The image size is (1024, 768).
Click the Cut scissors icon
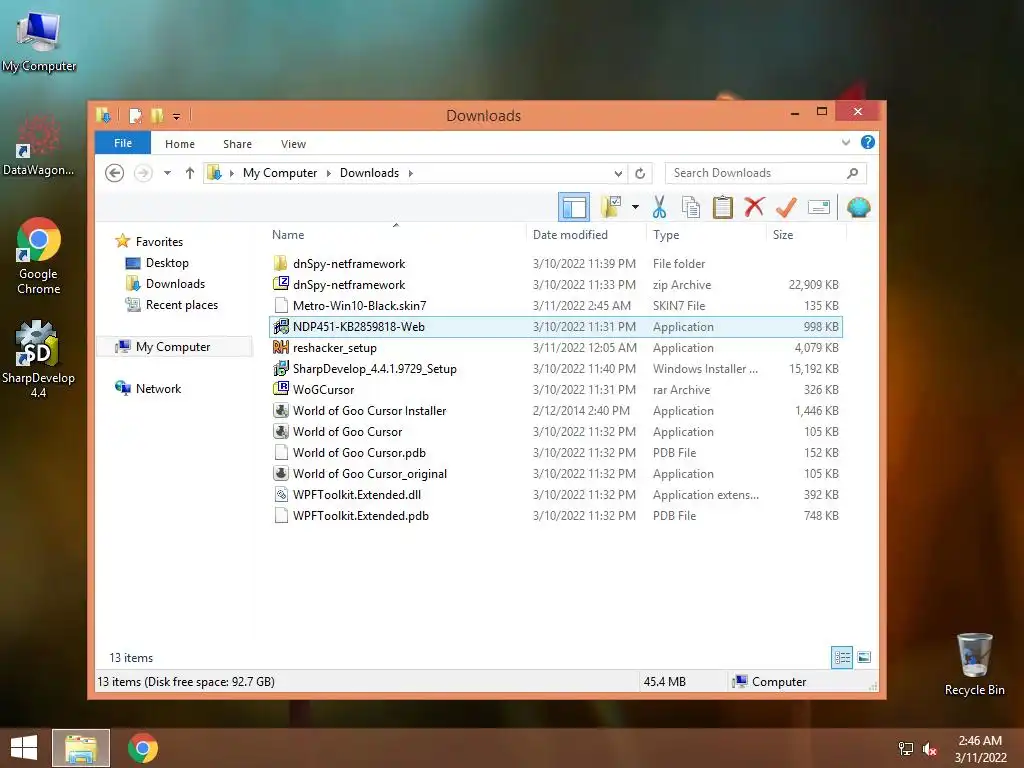tap(659, 207)
